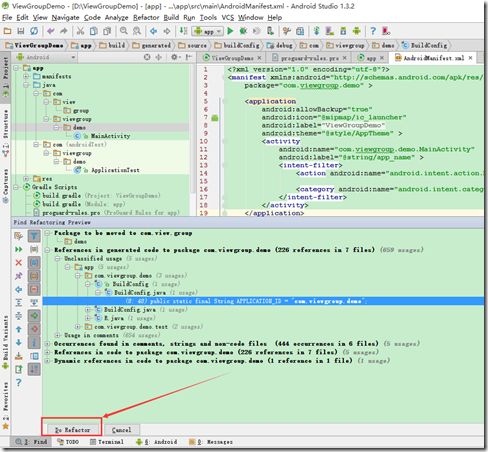
Task: Open Project panel gear settings icon
Action: (x=174, y=57)
